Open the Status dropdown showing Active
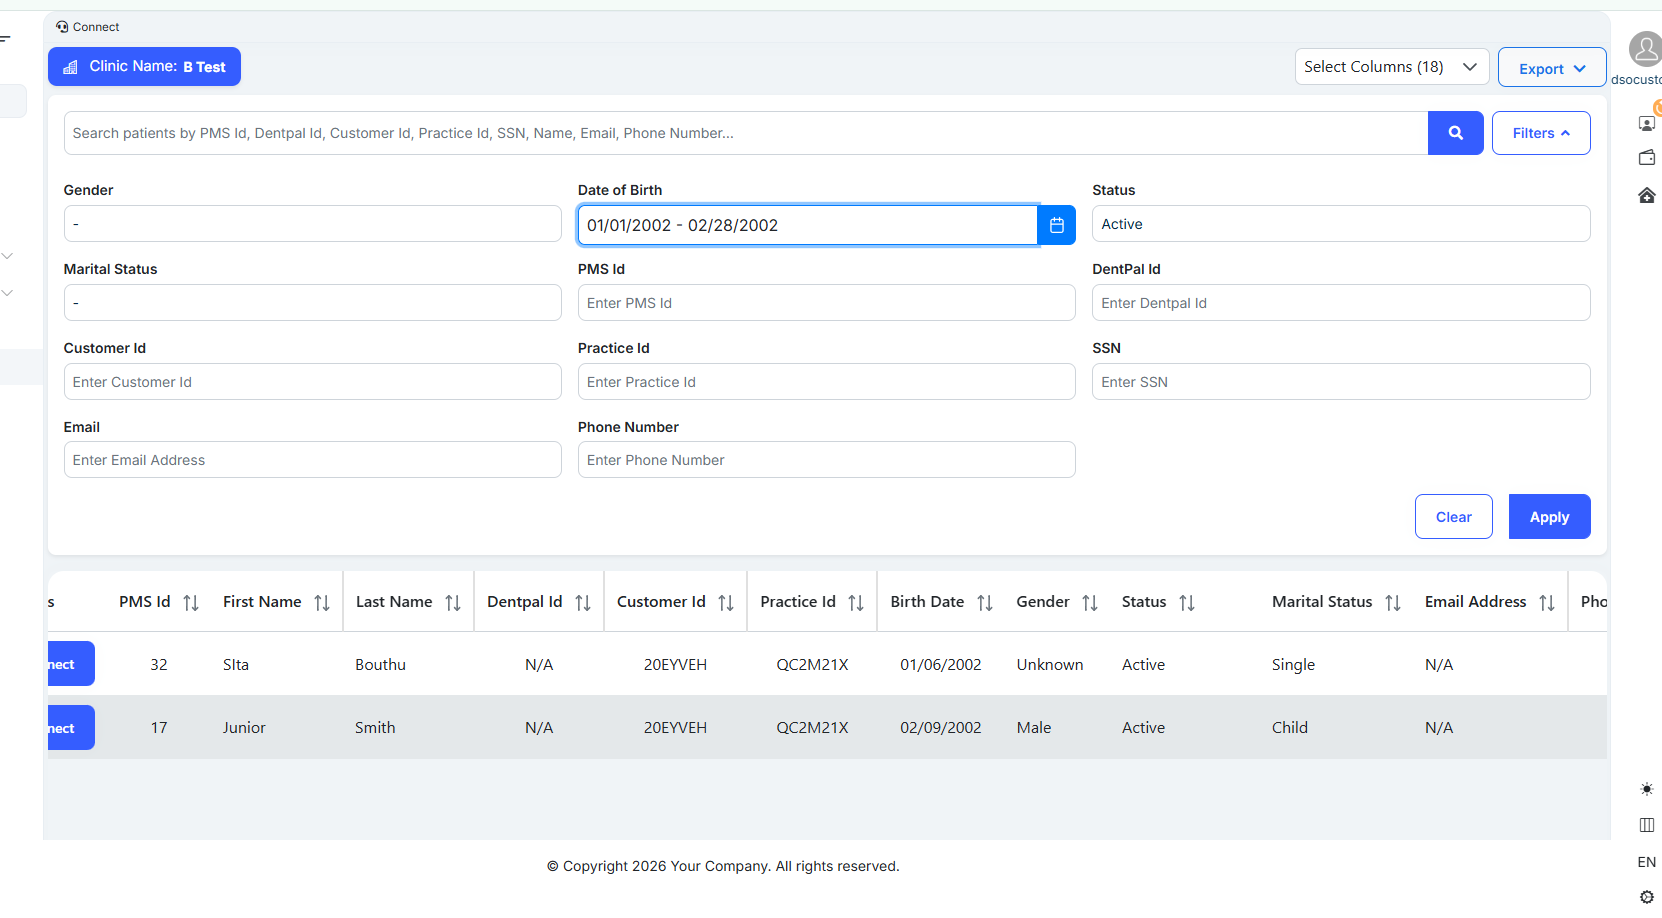This screenshot has width=1662, height=918. pos(1340,224)
